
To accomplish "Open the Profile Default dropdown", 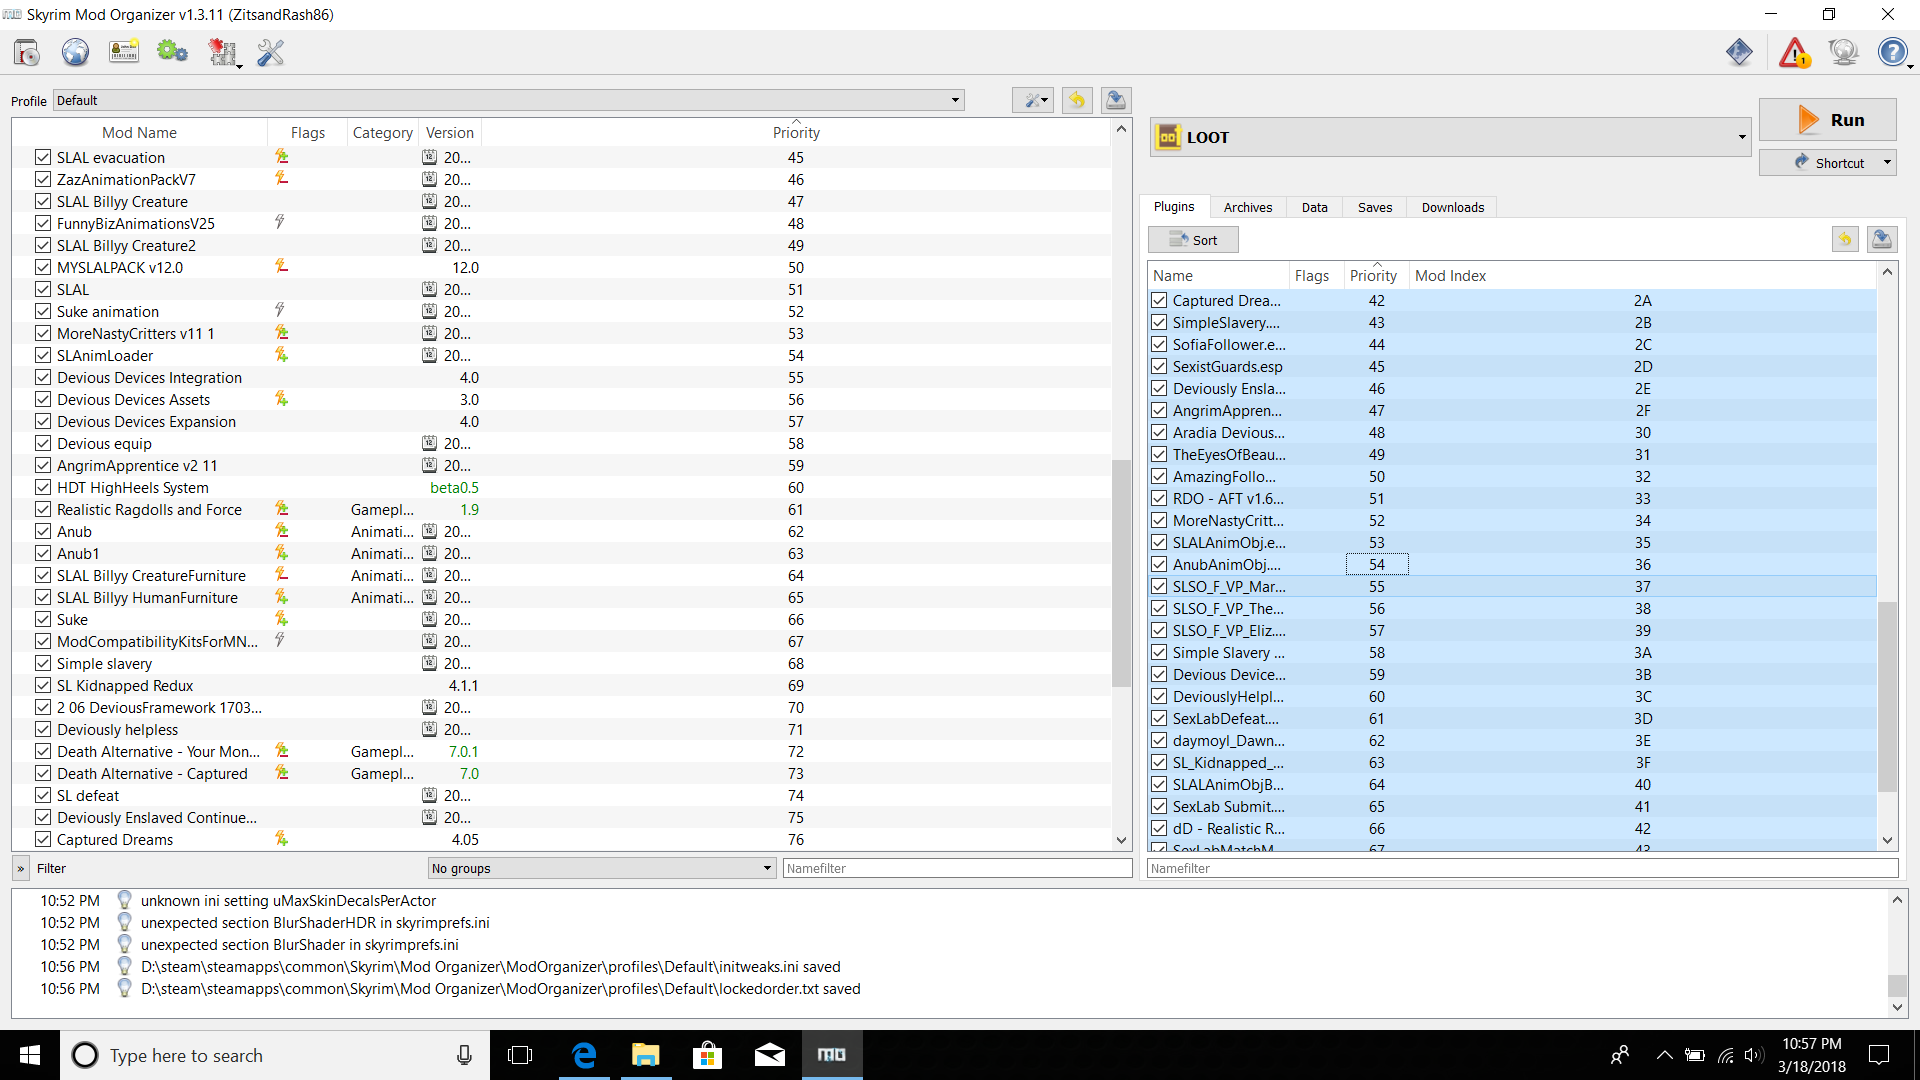I will tap(508, 100).
